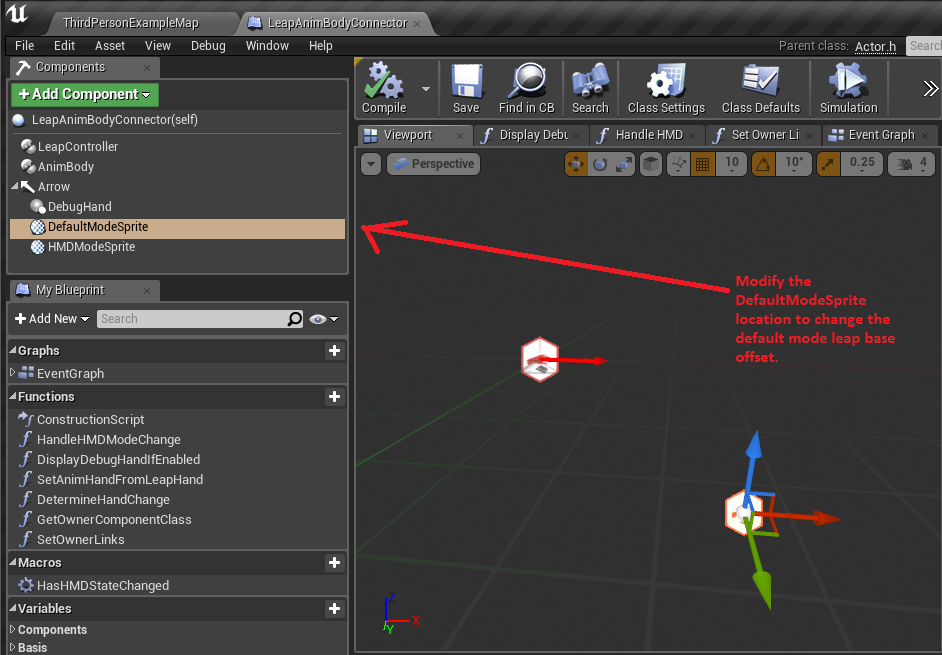Click Find in CB toolbar icon

[527, 88]
